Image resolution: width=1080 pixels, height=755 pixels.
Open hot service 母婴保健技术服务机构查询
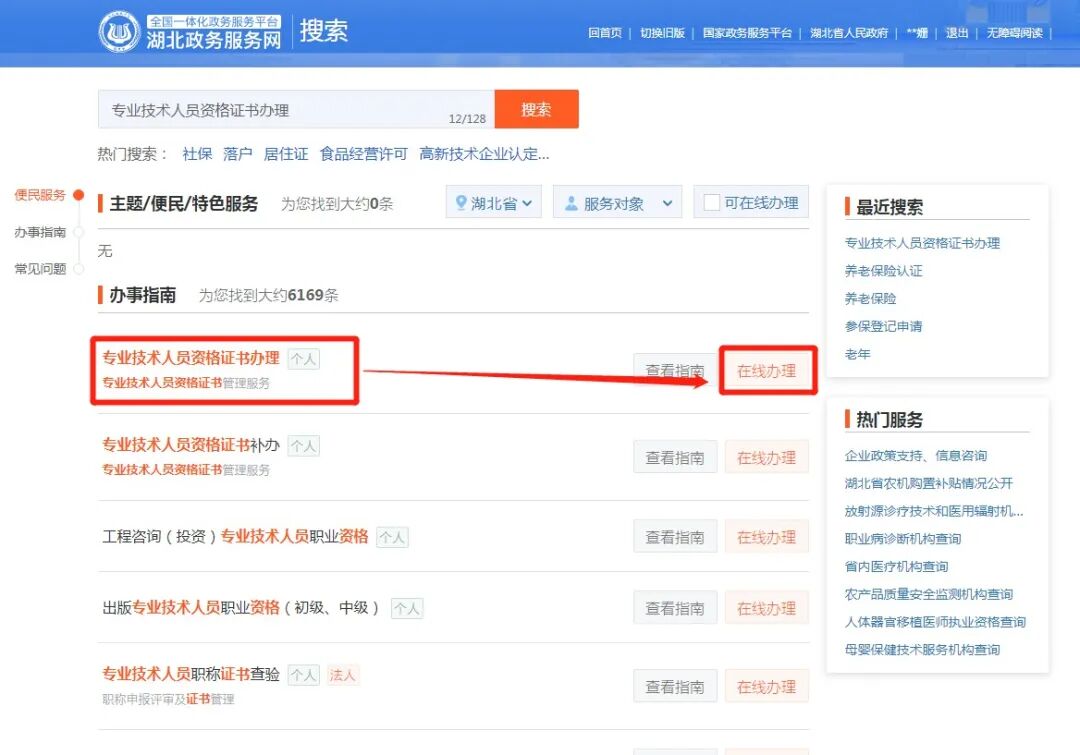point(922,650)
